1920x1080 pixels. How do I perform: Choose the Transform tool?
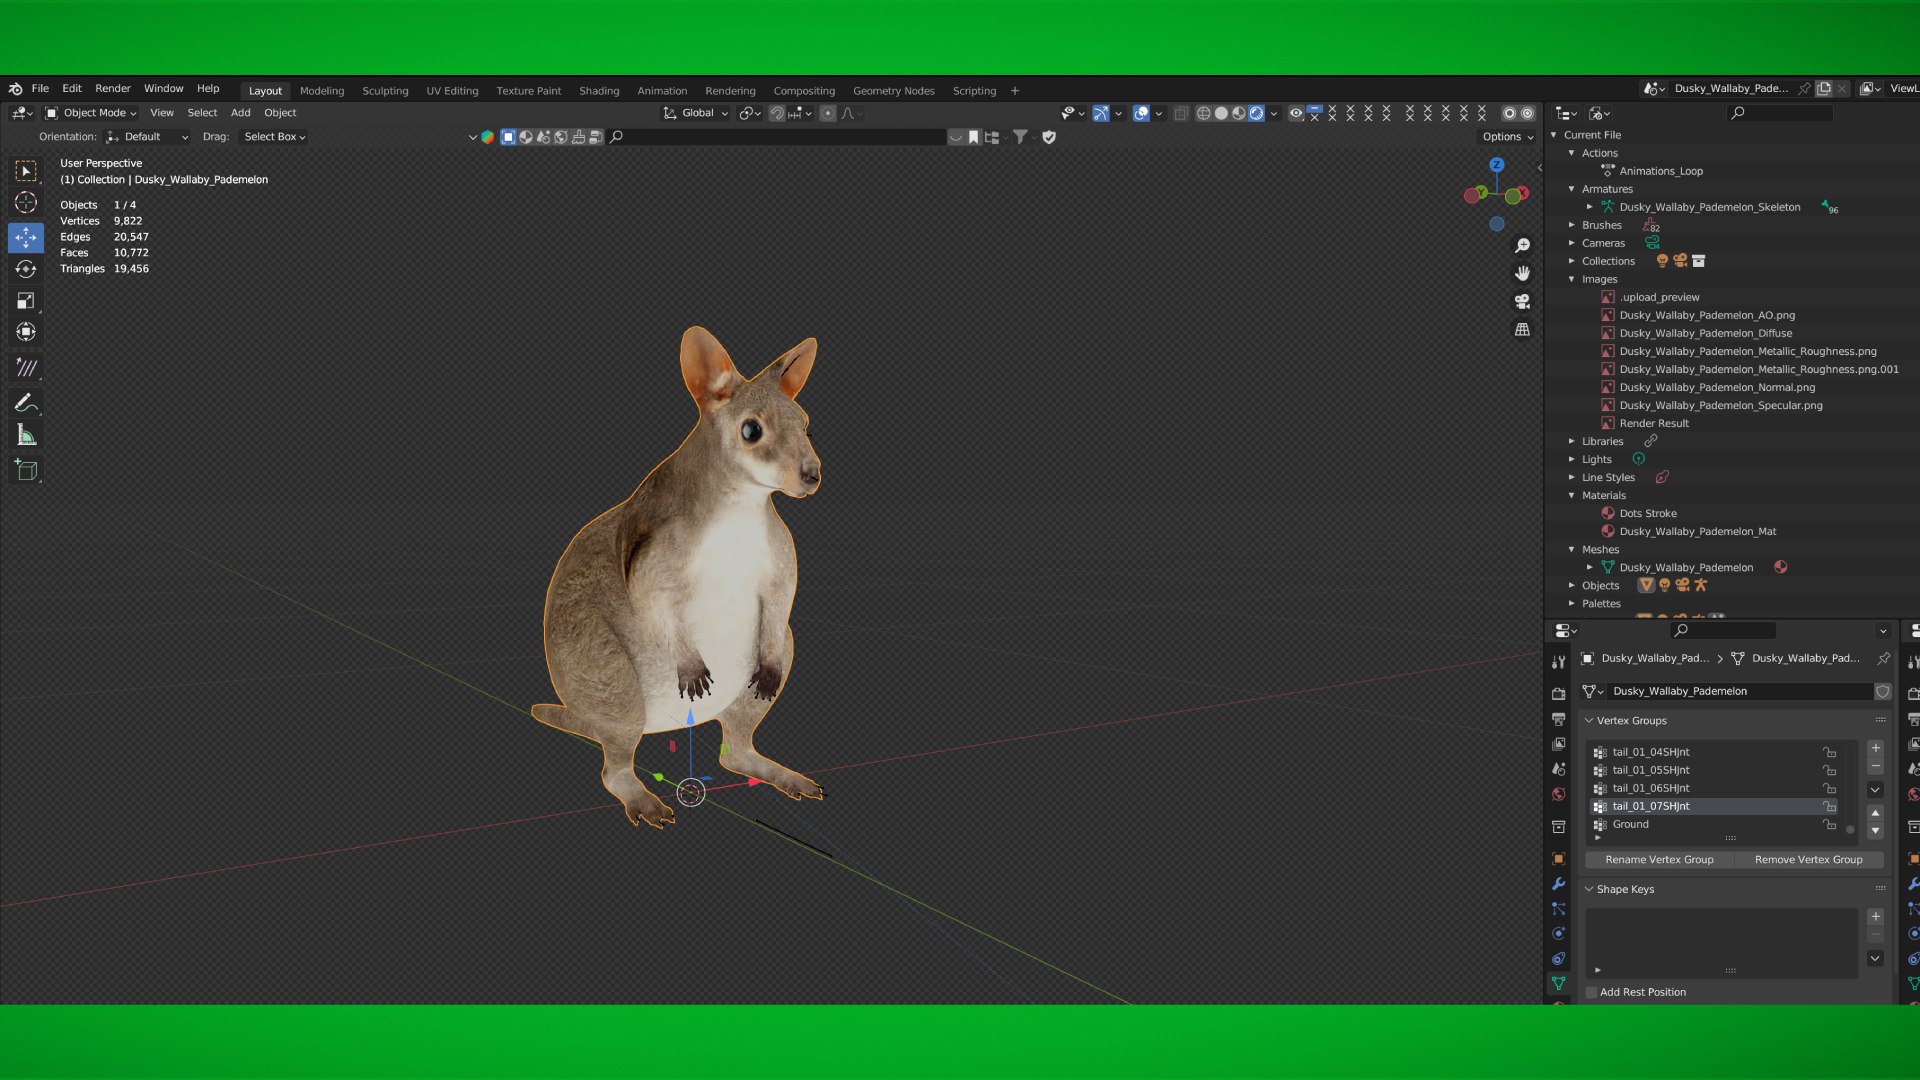pos(26,332)
